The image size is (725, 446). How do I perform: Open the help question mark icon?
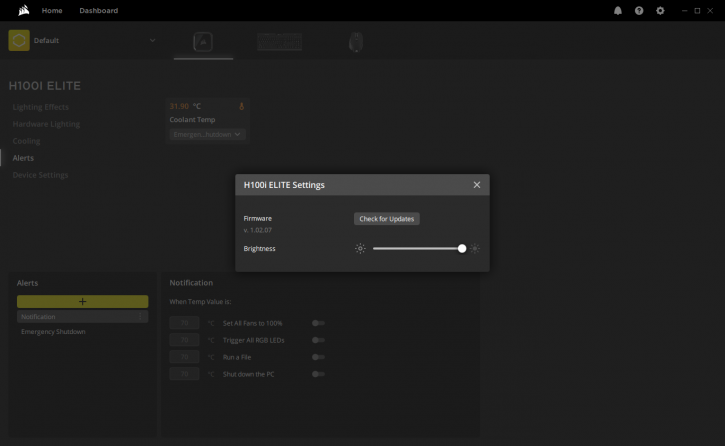point(639,11)
